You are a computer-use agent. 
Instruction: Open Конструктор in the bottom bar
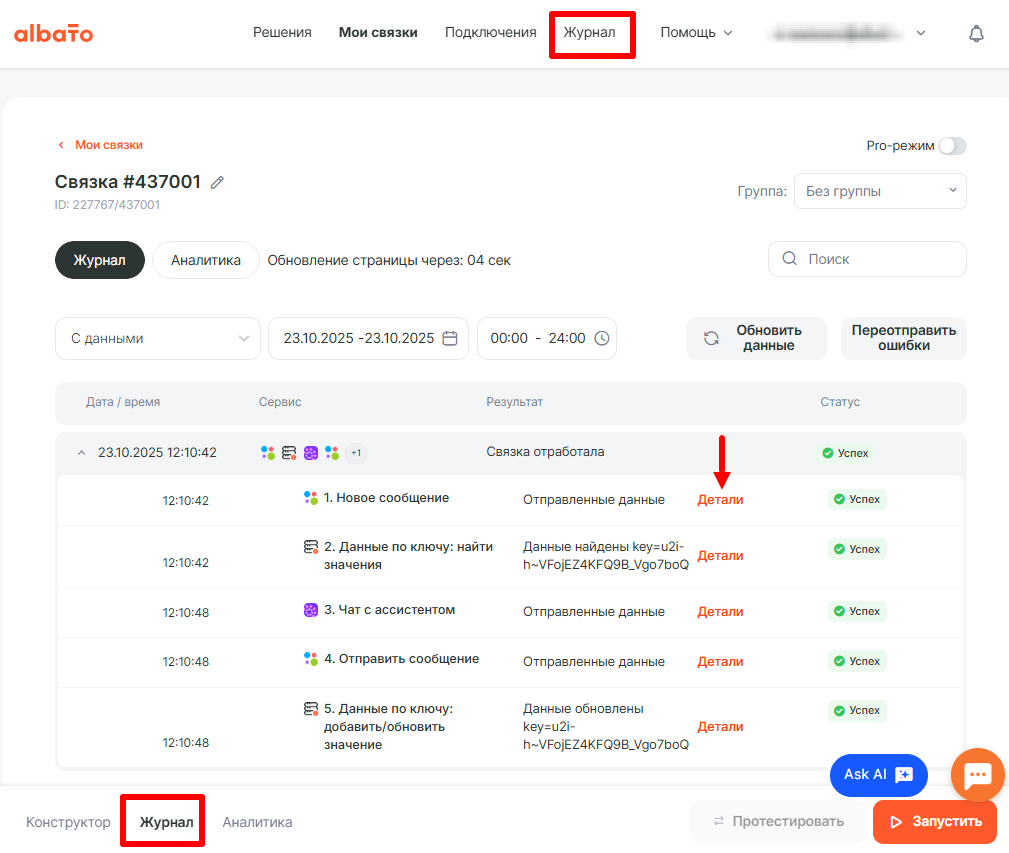[x=68, y=822]
